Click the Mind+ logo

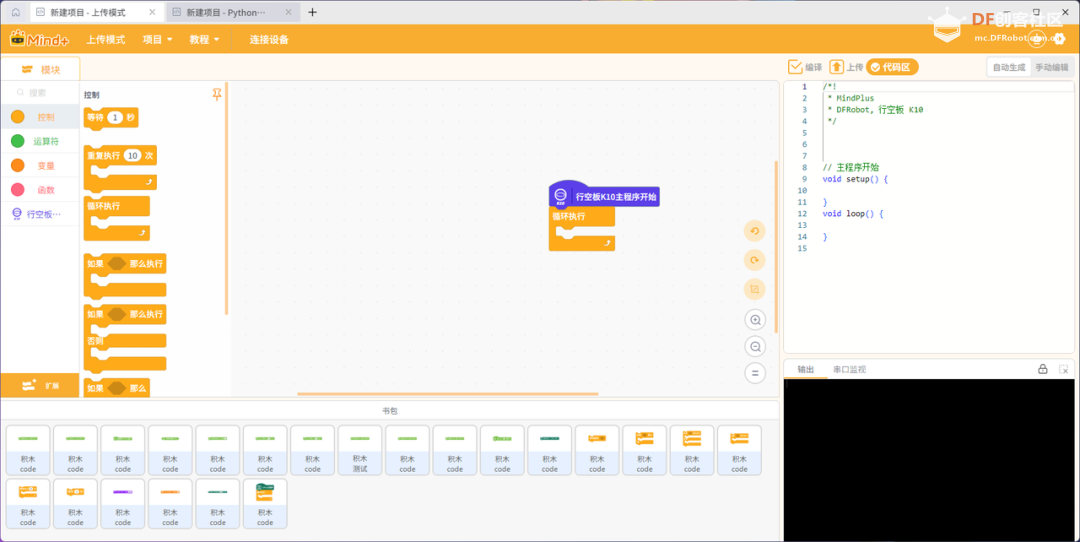pyautogui.click(x=39, y=39)
